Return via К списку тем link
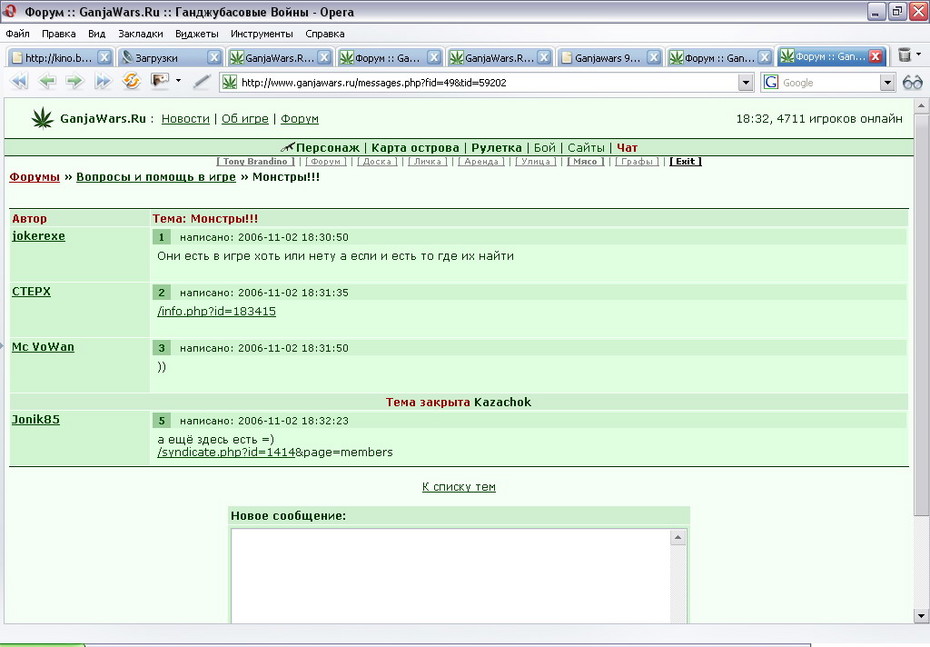The width and height of the screenshot is (930, 647). pyautogui.click(x=458, y=487)
